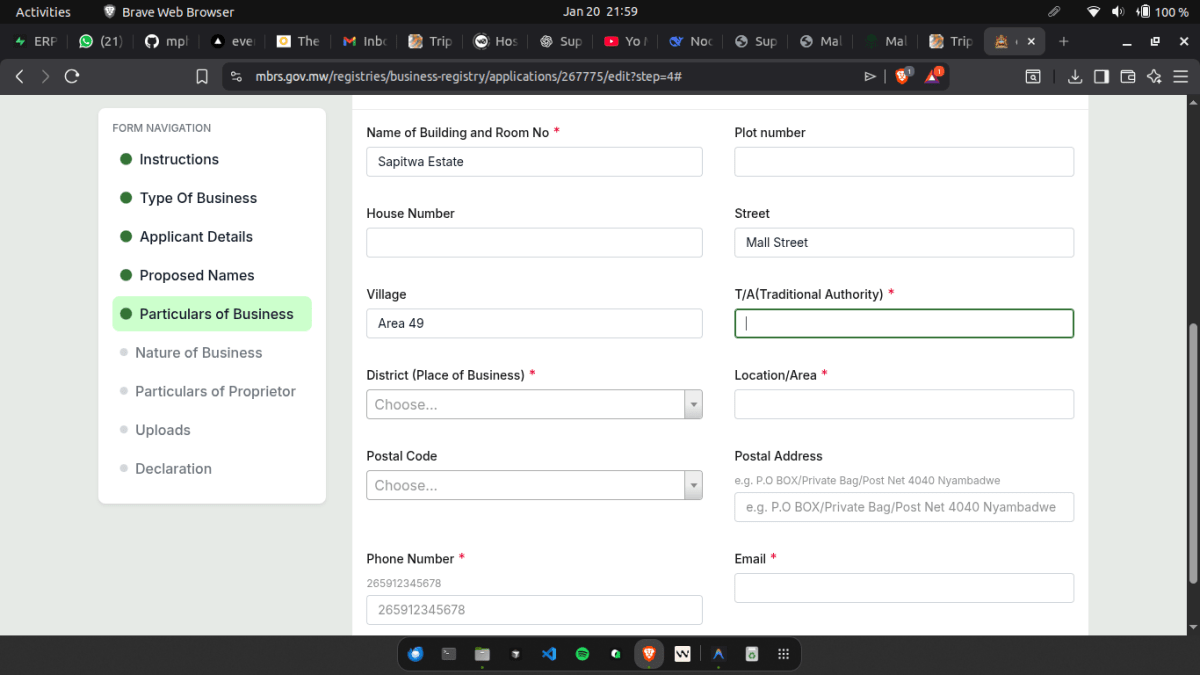Image resolution: width=1200 pixels, height=675 pixels.
Task: Switch to the GitHub mpl tab
Action: coord(166,41)
